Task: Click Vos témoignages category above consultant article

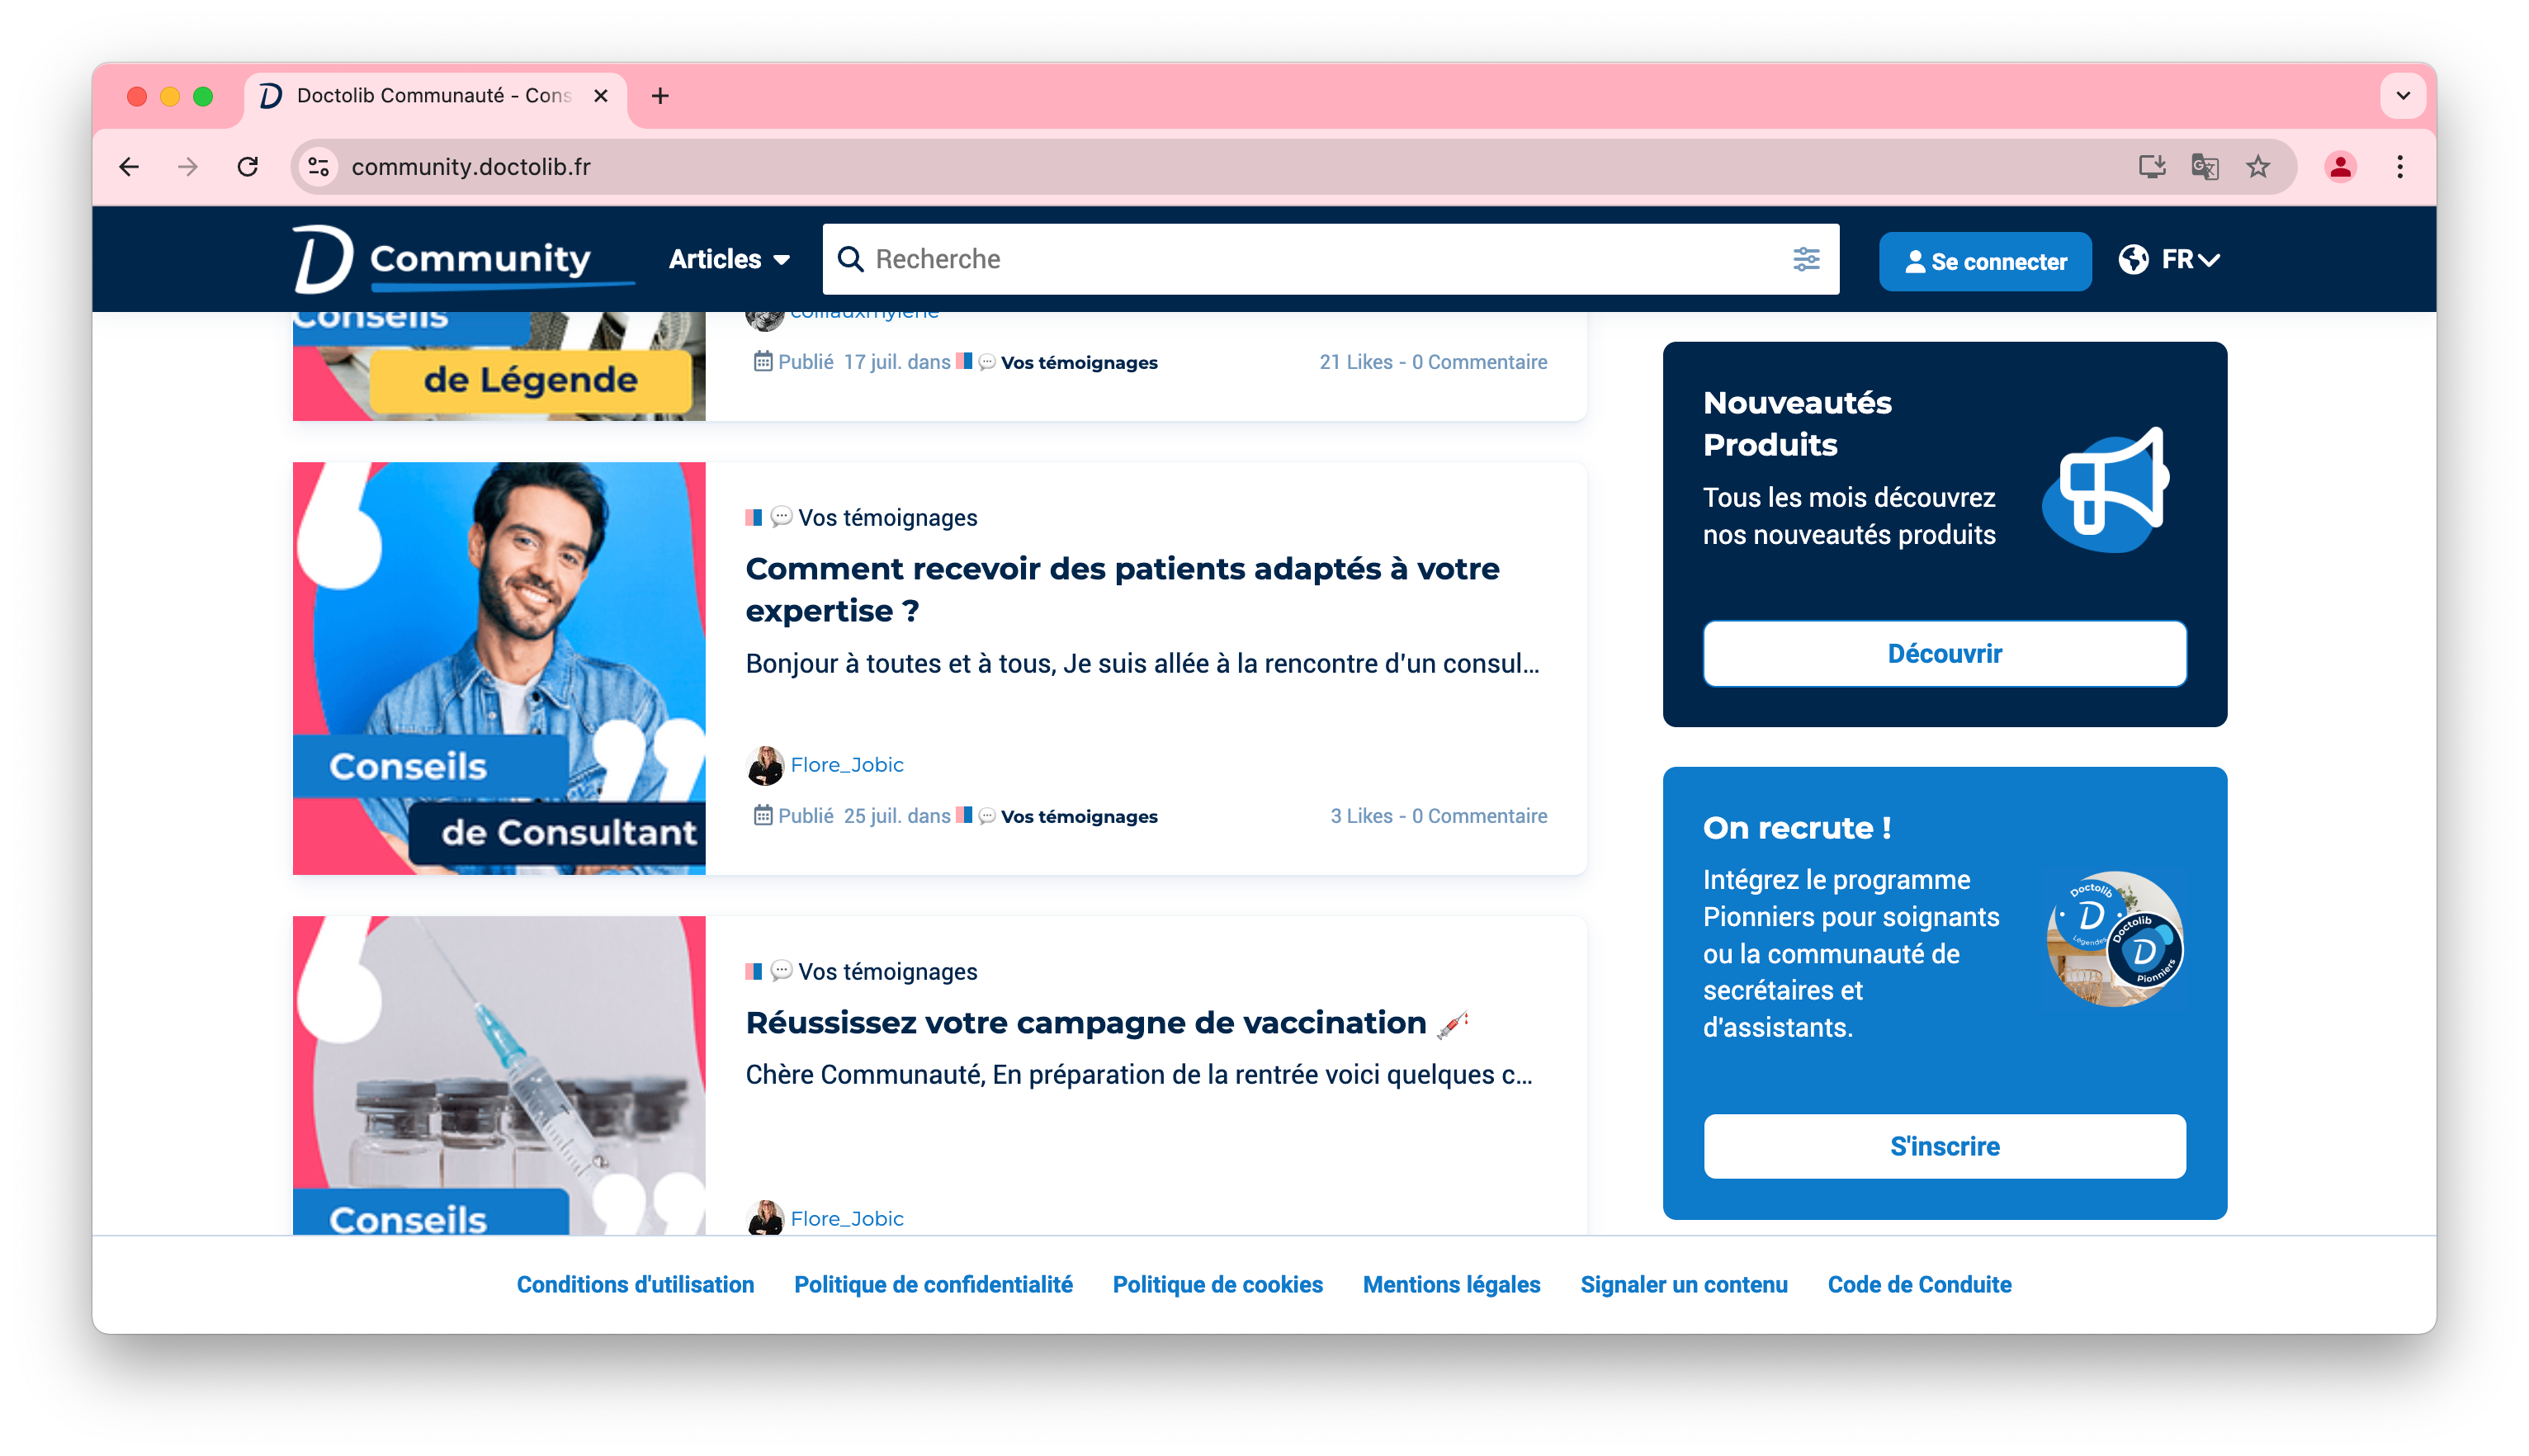Action: 887,517
